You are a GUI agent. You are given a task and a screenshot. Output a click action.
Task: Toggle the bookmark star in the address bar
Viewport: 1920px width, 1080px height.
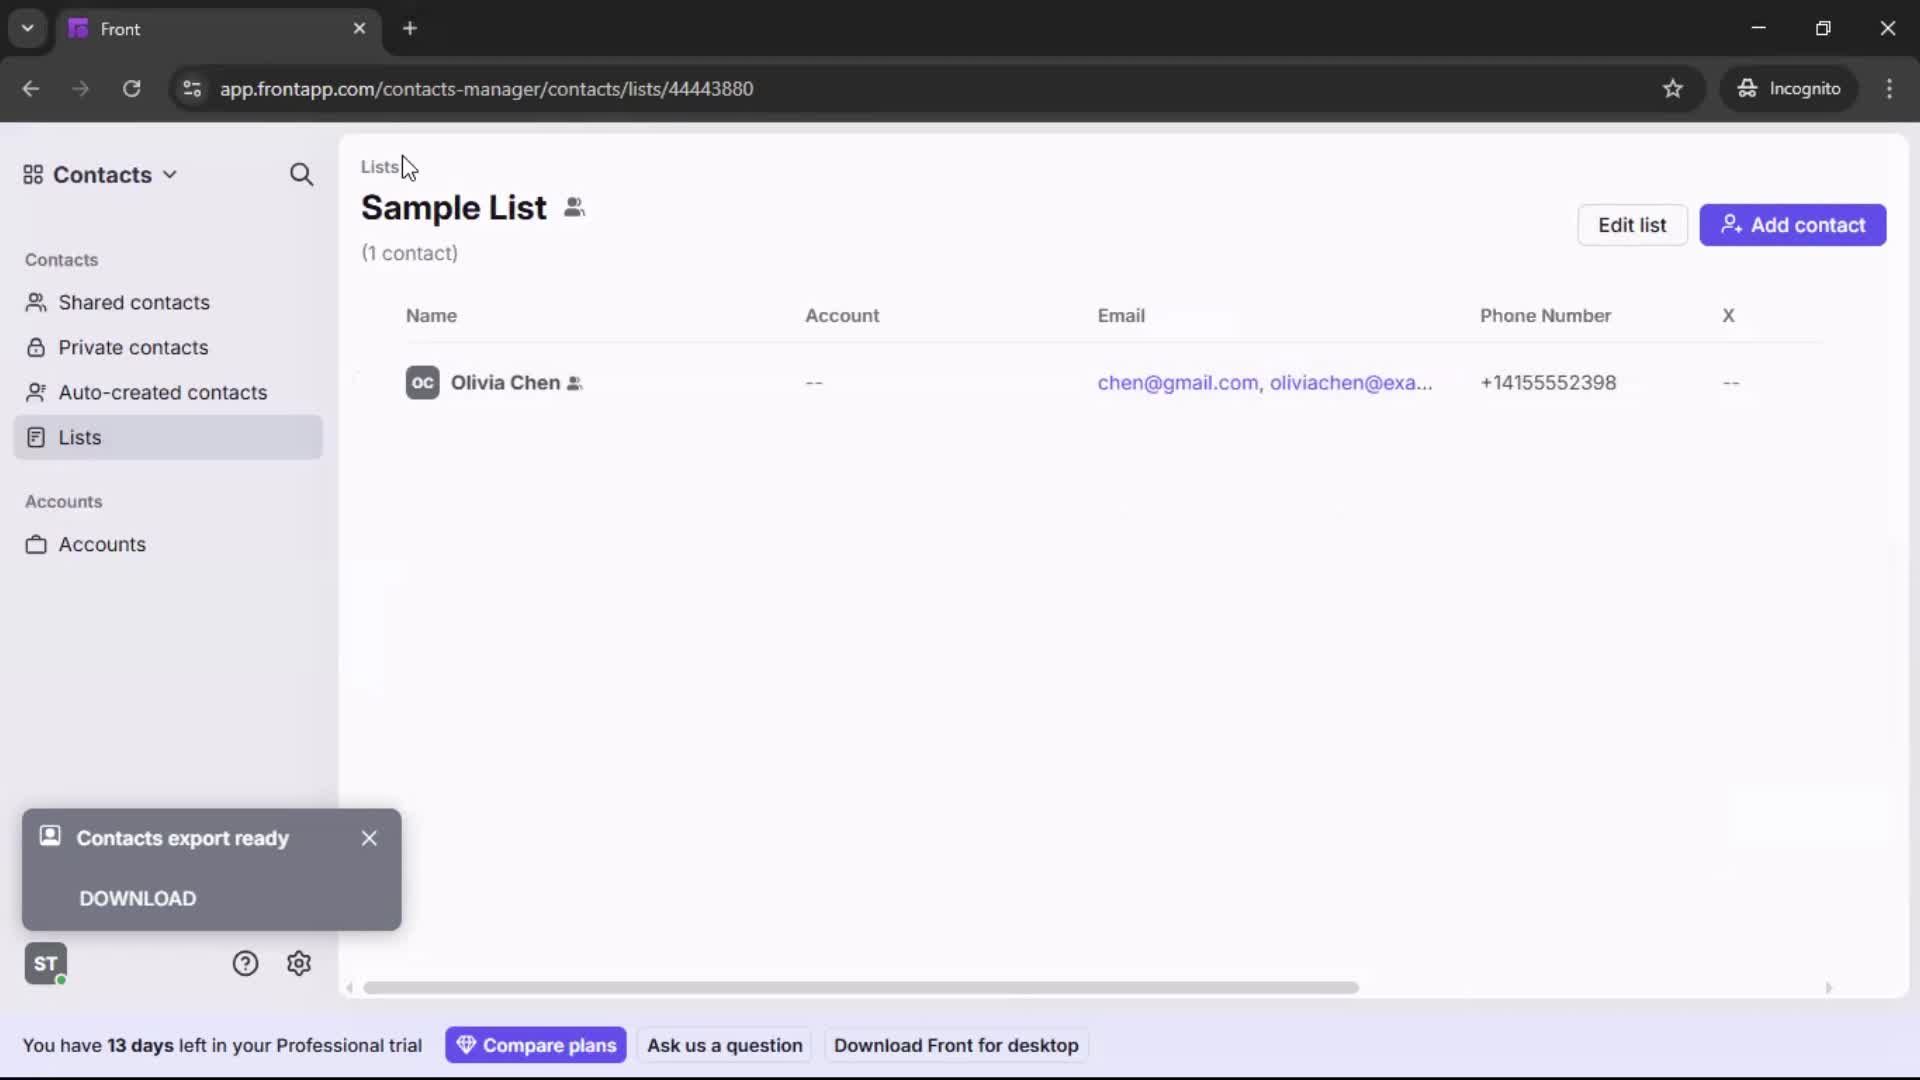point(1673,89)
